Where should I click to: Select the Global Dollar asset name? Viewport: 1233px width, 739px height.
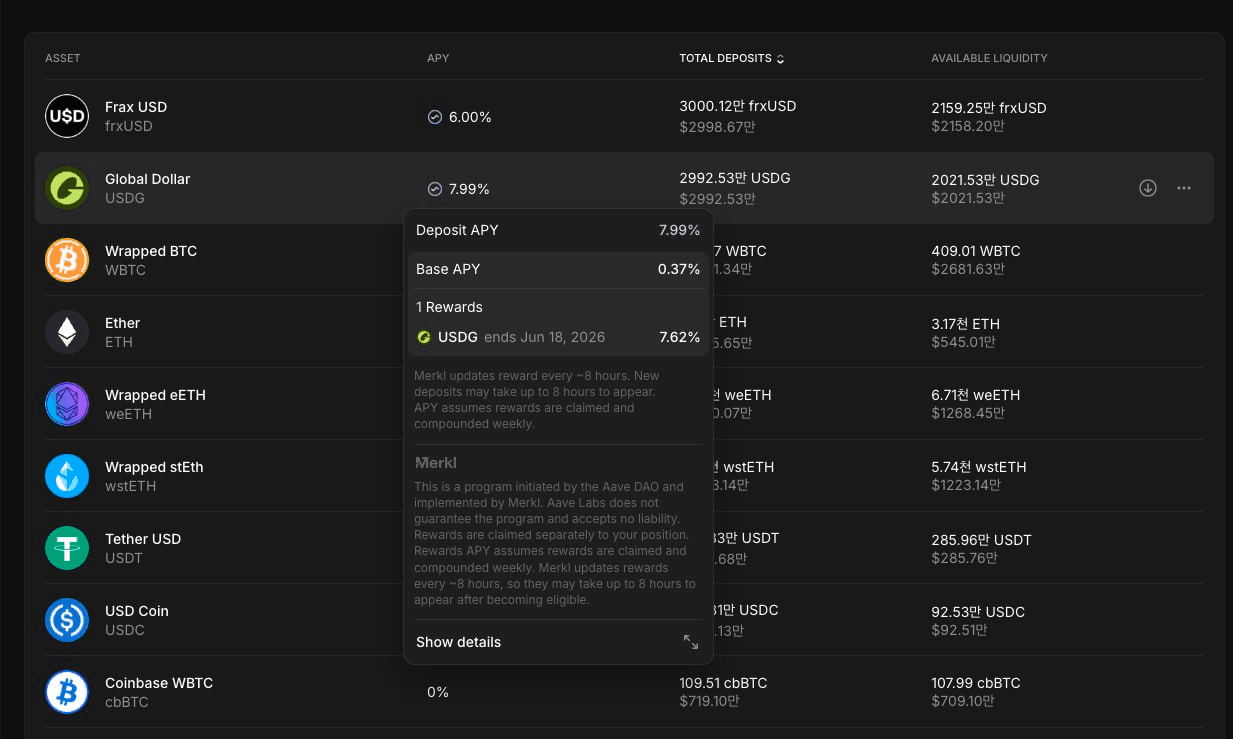[x=147, y=179]
